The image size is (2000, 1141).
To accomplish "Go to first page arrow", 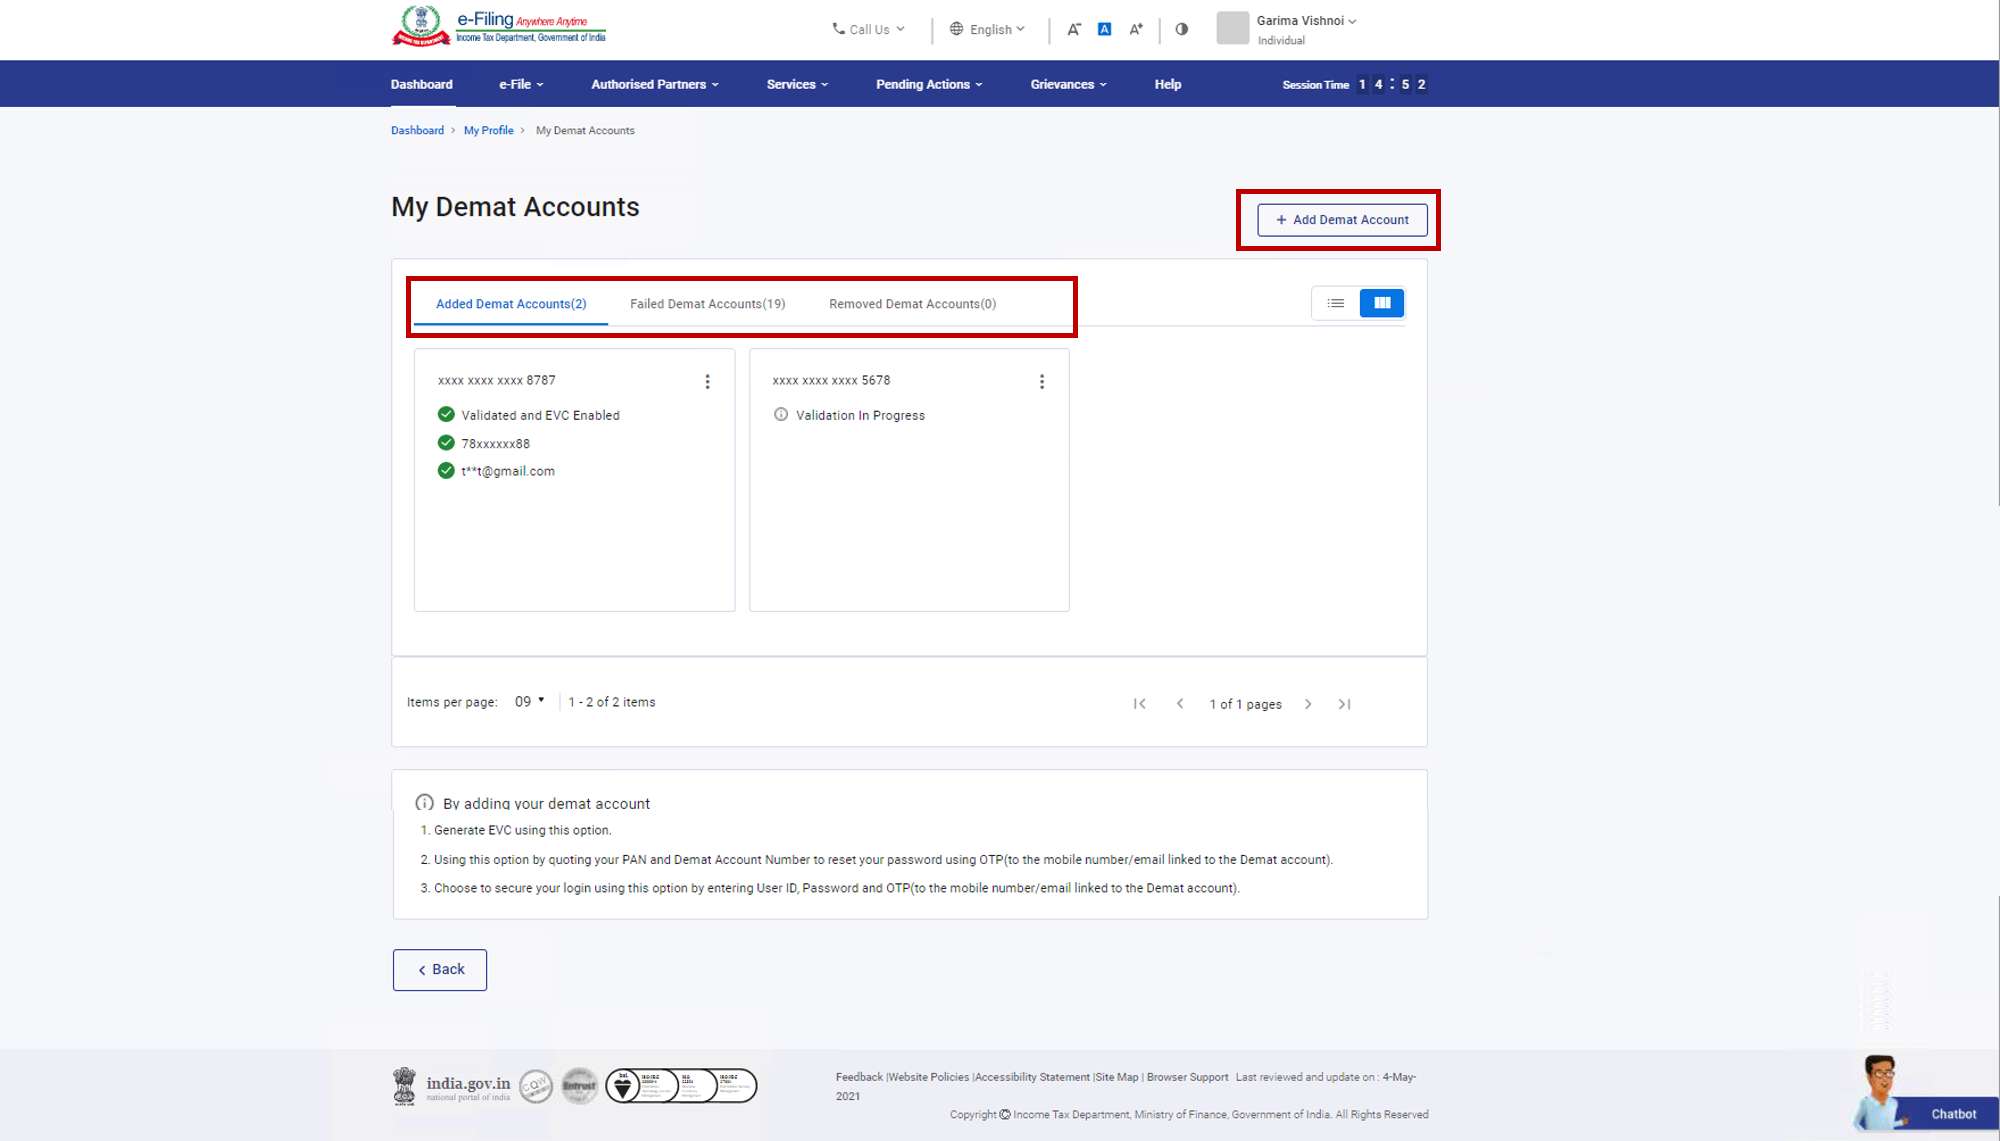I will 1139,704.
